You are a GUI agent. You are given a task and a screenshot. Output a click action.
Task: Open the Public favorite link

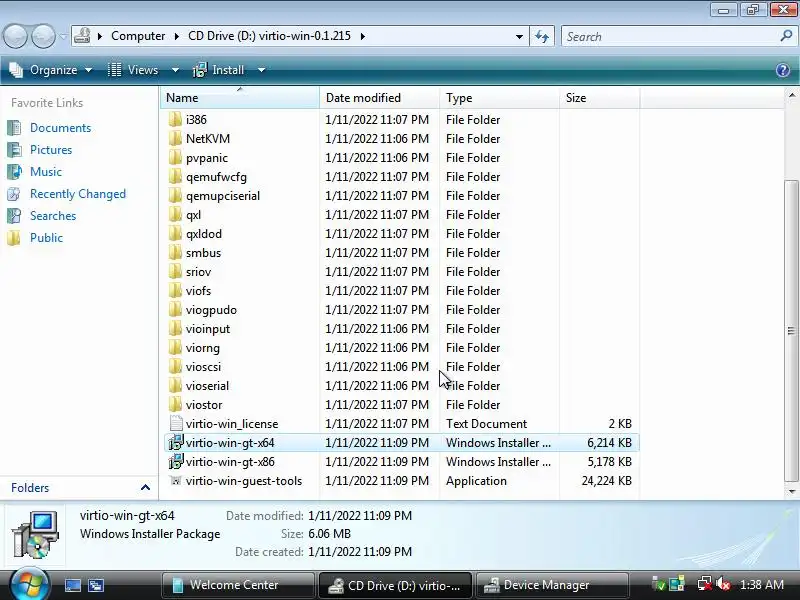click(x=46, y=238)
